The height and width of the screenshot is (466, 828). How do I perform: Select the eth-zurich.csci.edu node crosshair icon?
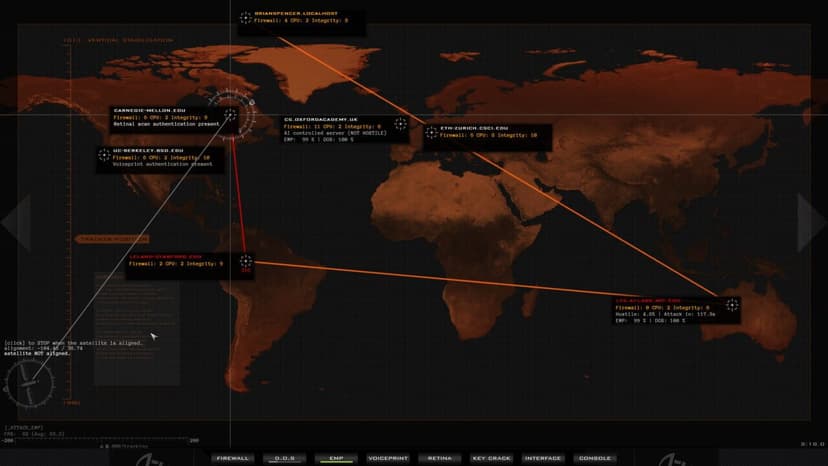431,133
